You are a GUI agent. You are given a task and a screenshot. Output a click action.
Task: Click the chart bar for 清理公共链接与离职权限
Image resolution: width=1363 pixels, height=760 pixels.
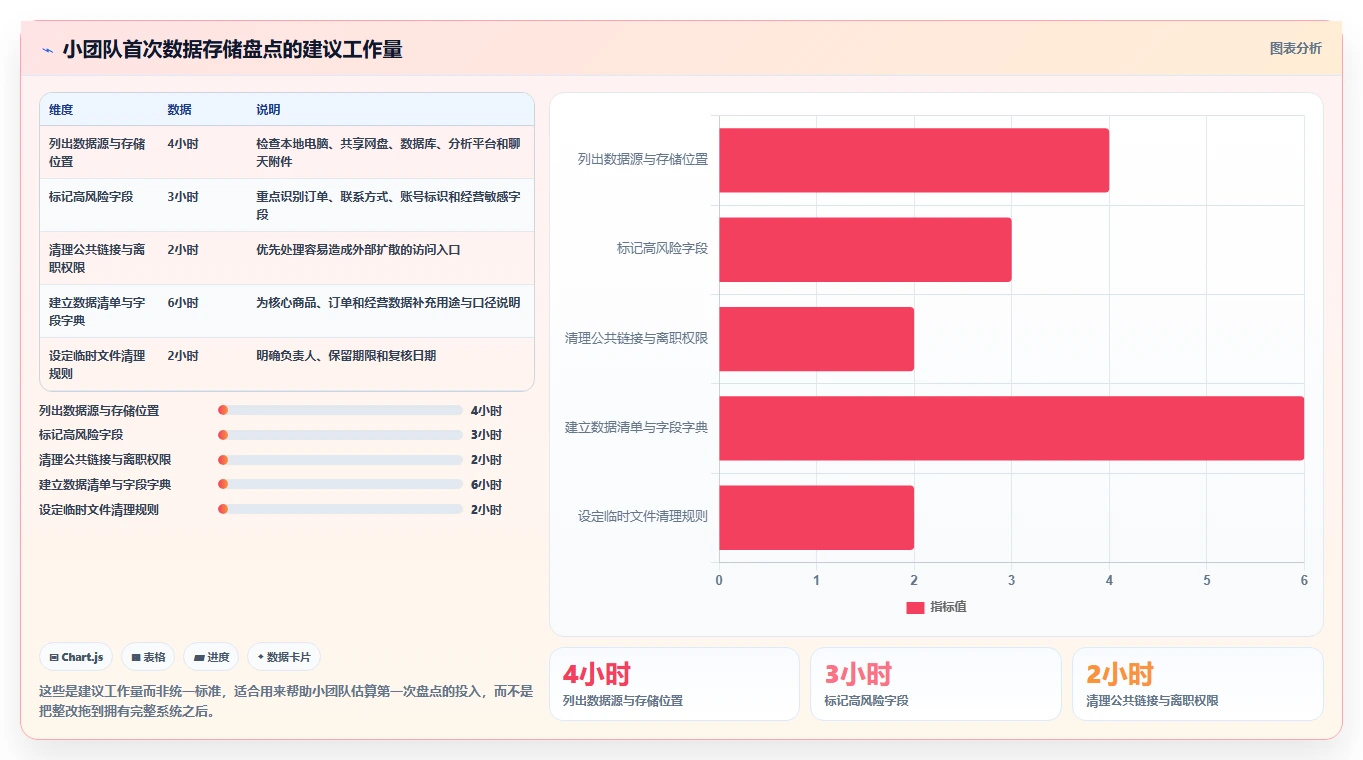(816, 339)
